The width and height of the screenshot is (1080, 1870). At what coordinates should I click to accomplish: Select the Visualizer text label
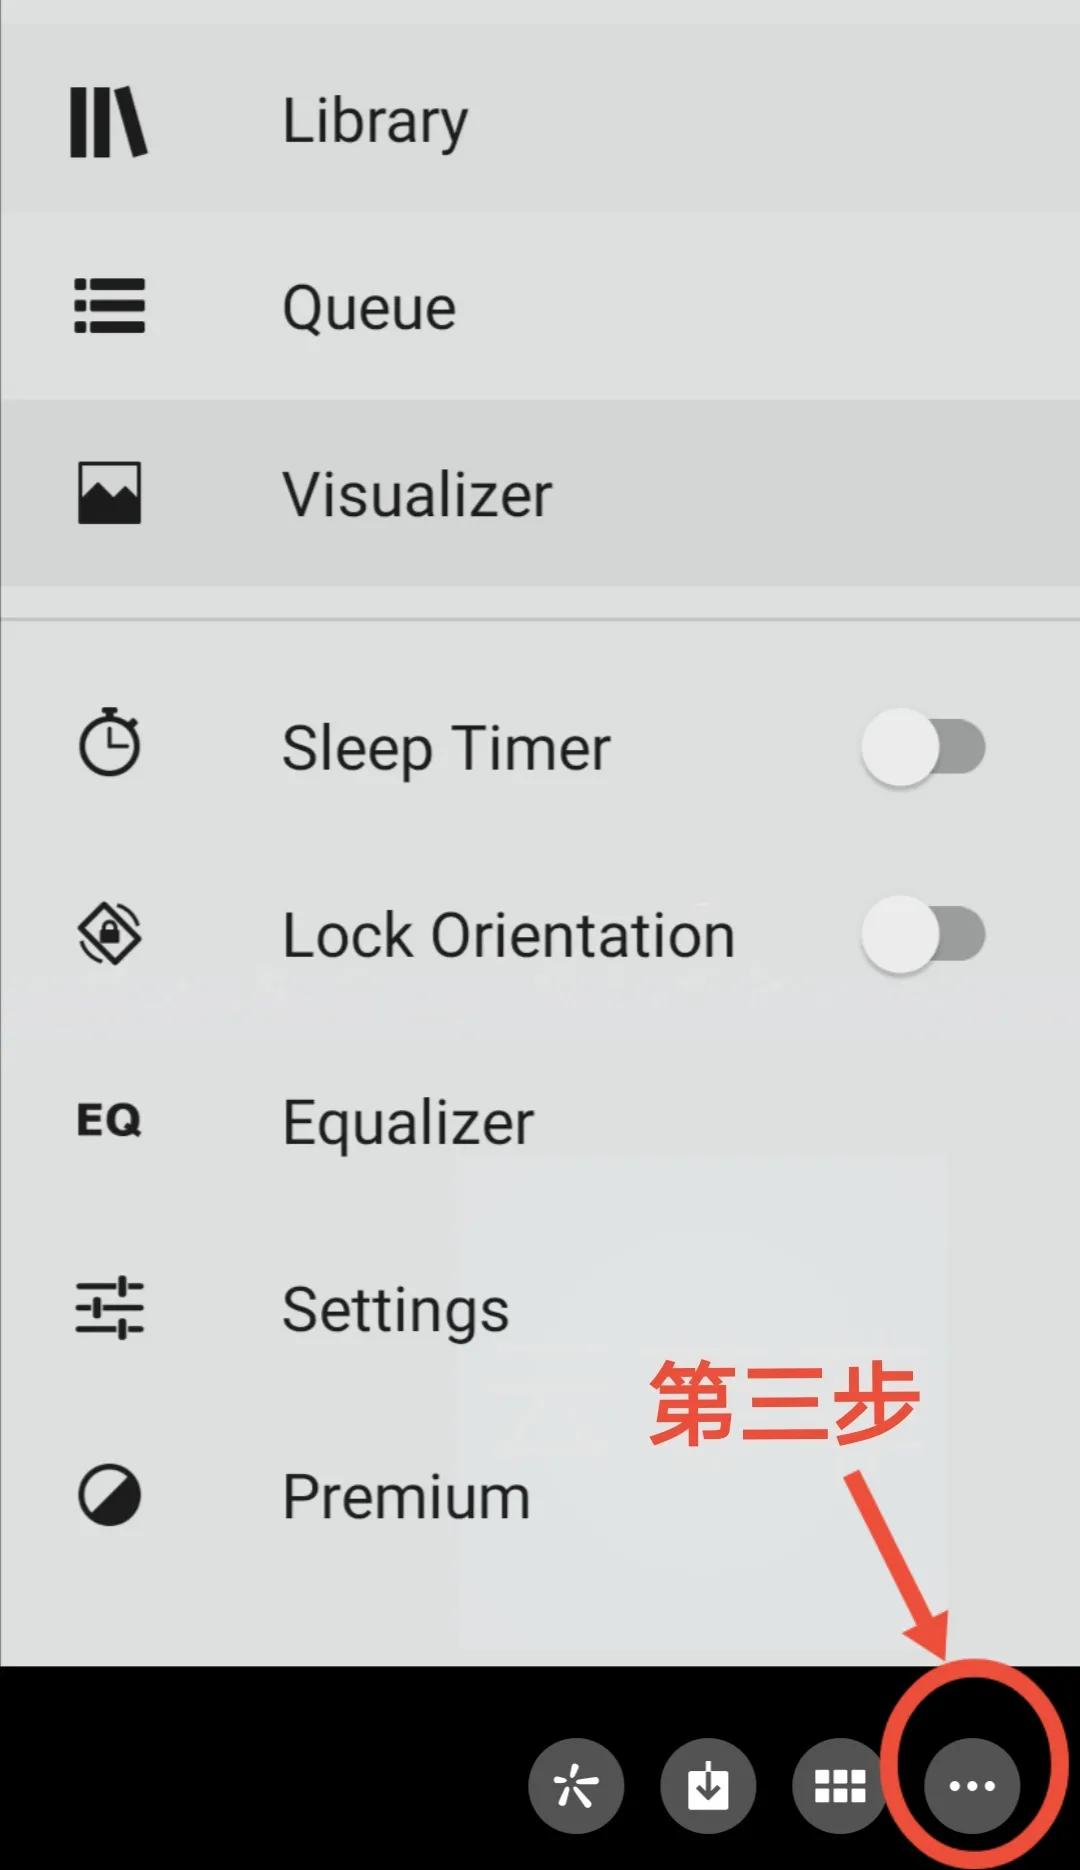(417, 494)
